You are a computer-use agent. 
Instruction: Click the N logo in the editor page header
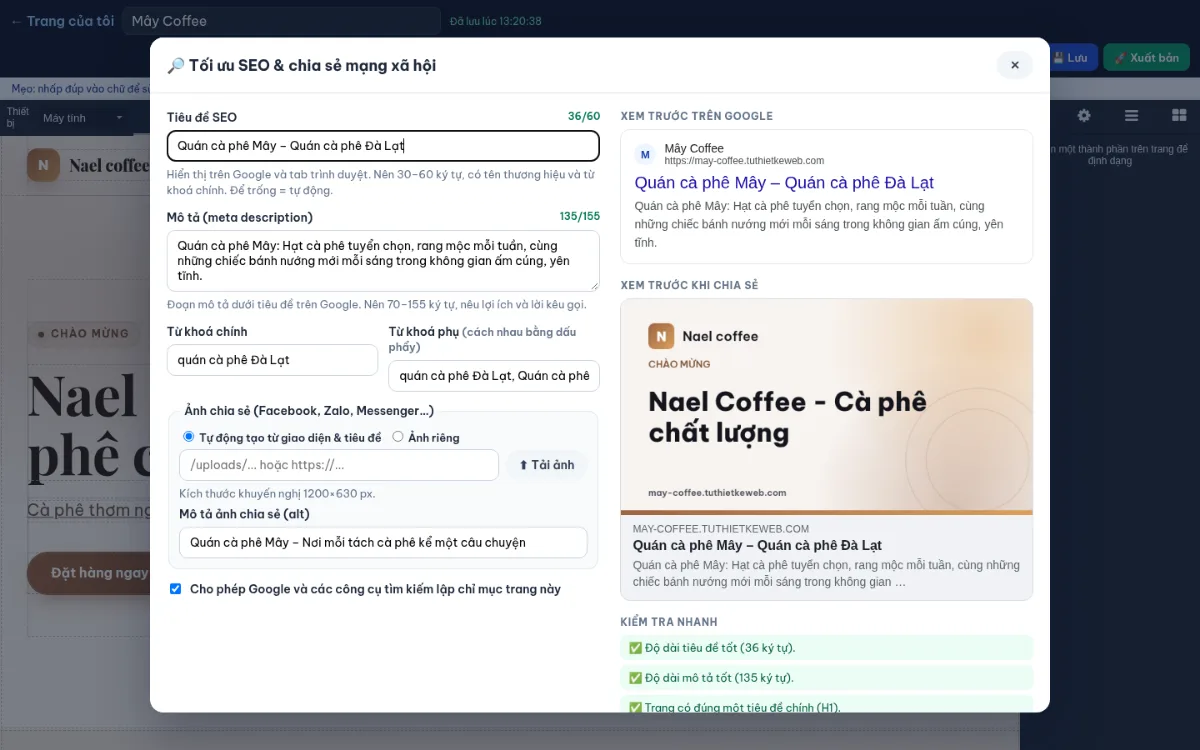coord(43,165)
